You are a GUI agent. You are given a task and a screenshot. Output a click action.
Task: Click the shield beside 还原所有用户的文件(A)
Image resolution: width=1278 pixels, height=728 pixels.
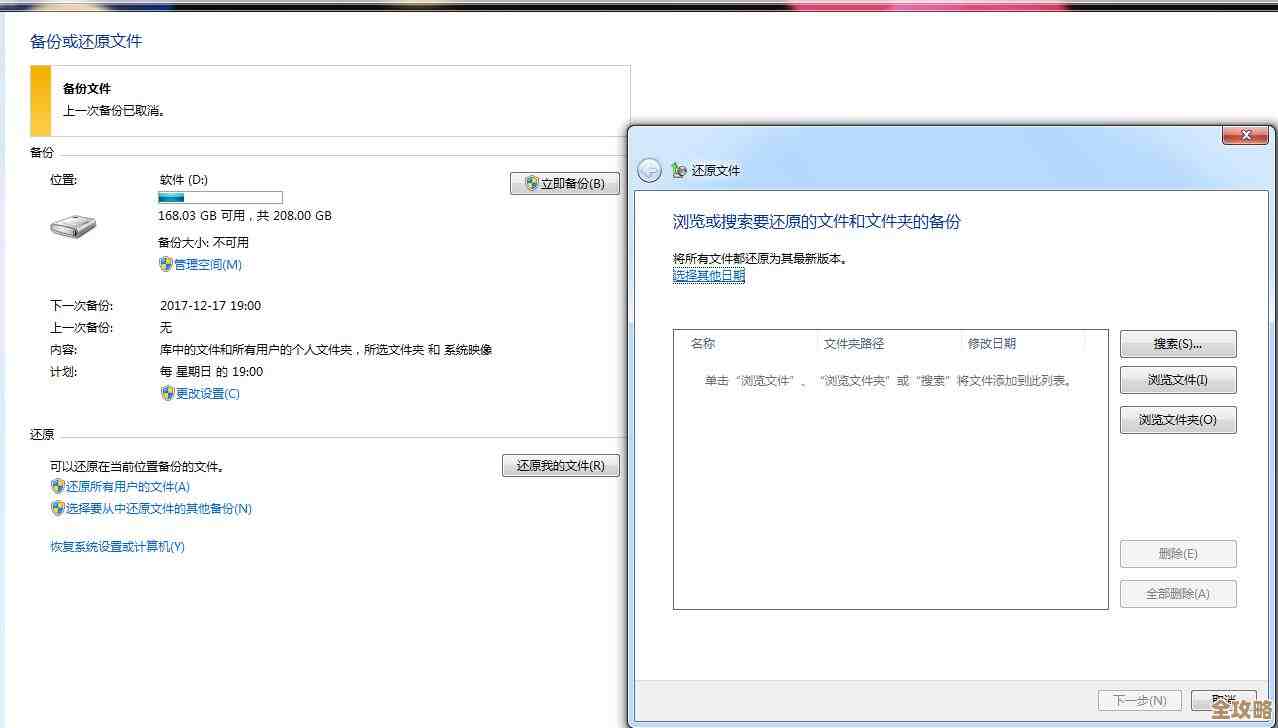[x=57, y=485]
